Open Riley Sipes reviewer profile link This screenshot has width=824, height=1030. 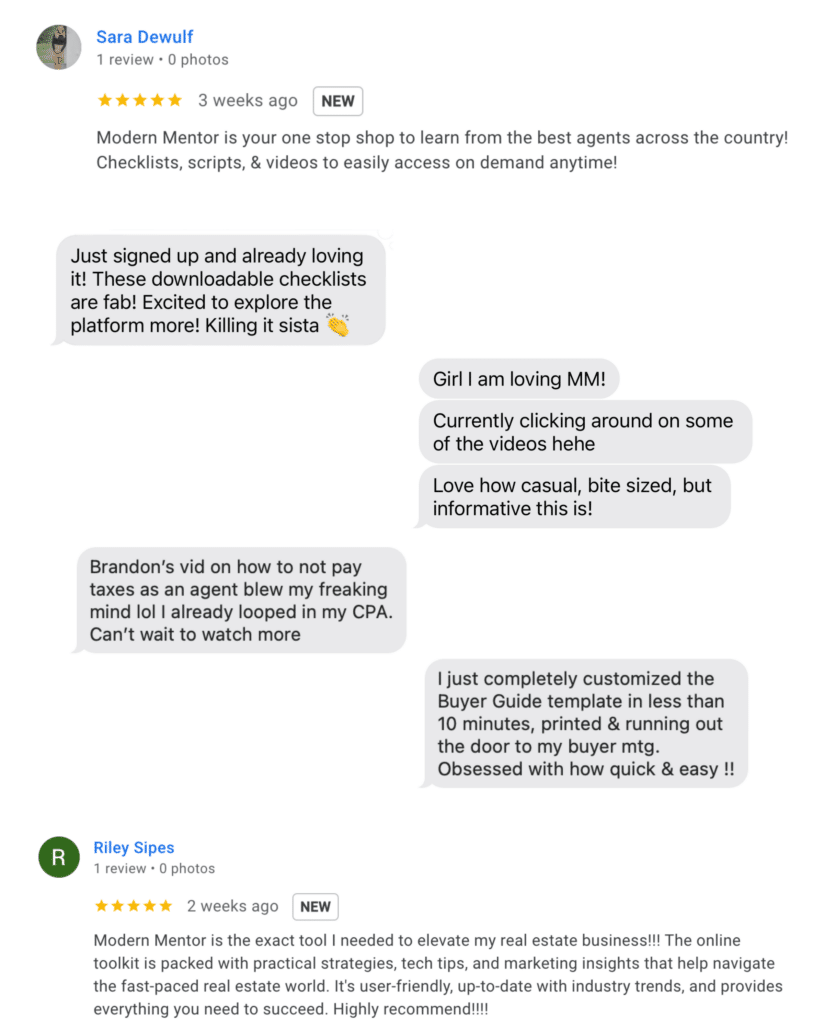point(133,847)
